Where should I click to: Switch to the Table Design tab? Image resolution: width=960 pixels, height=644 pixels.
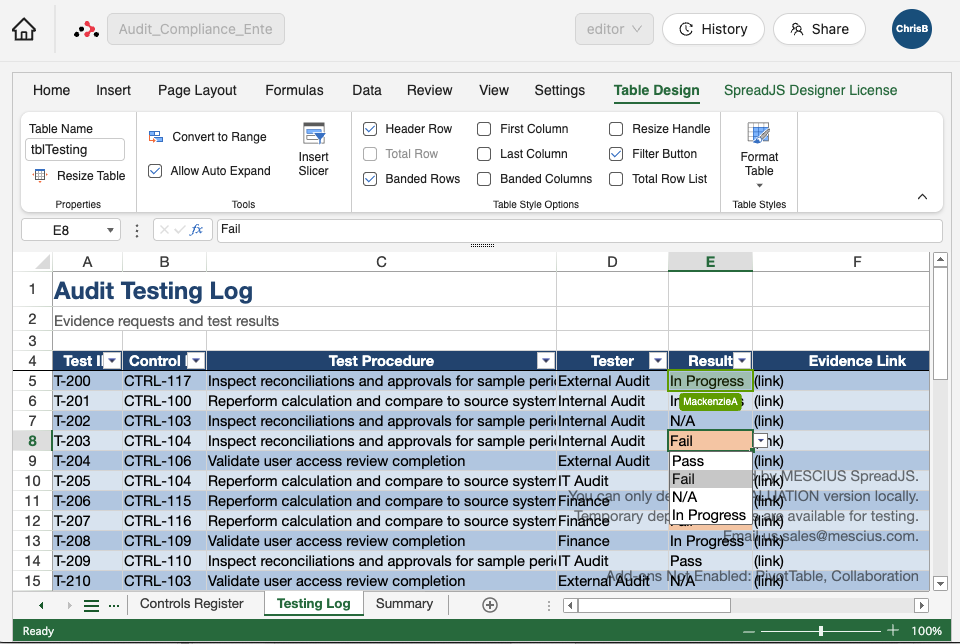(x=656, y=90)
